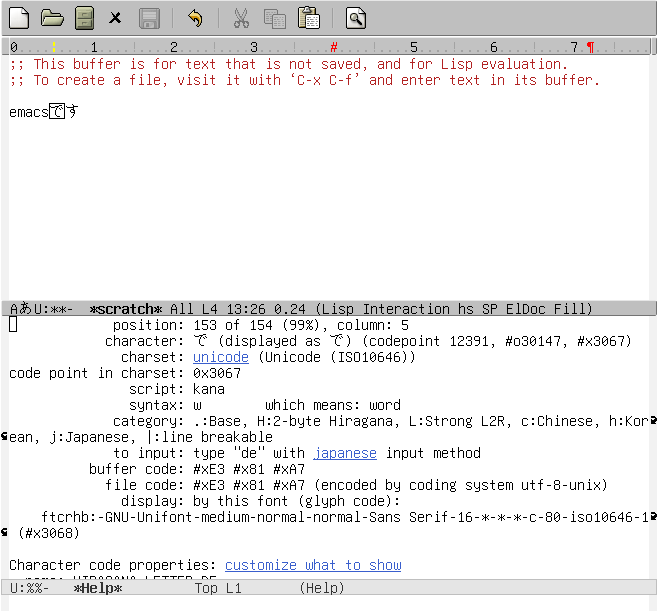Click the '#x3067' codepoint value in character line
This screenshot has width=658, height=612.
click(x=601, y=341)
